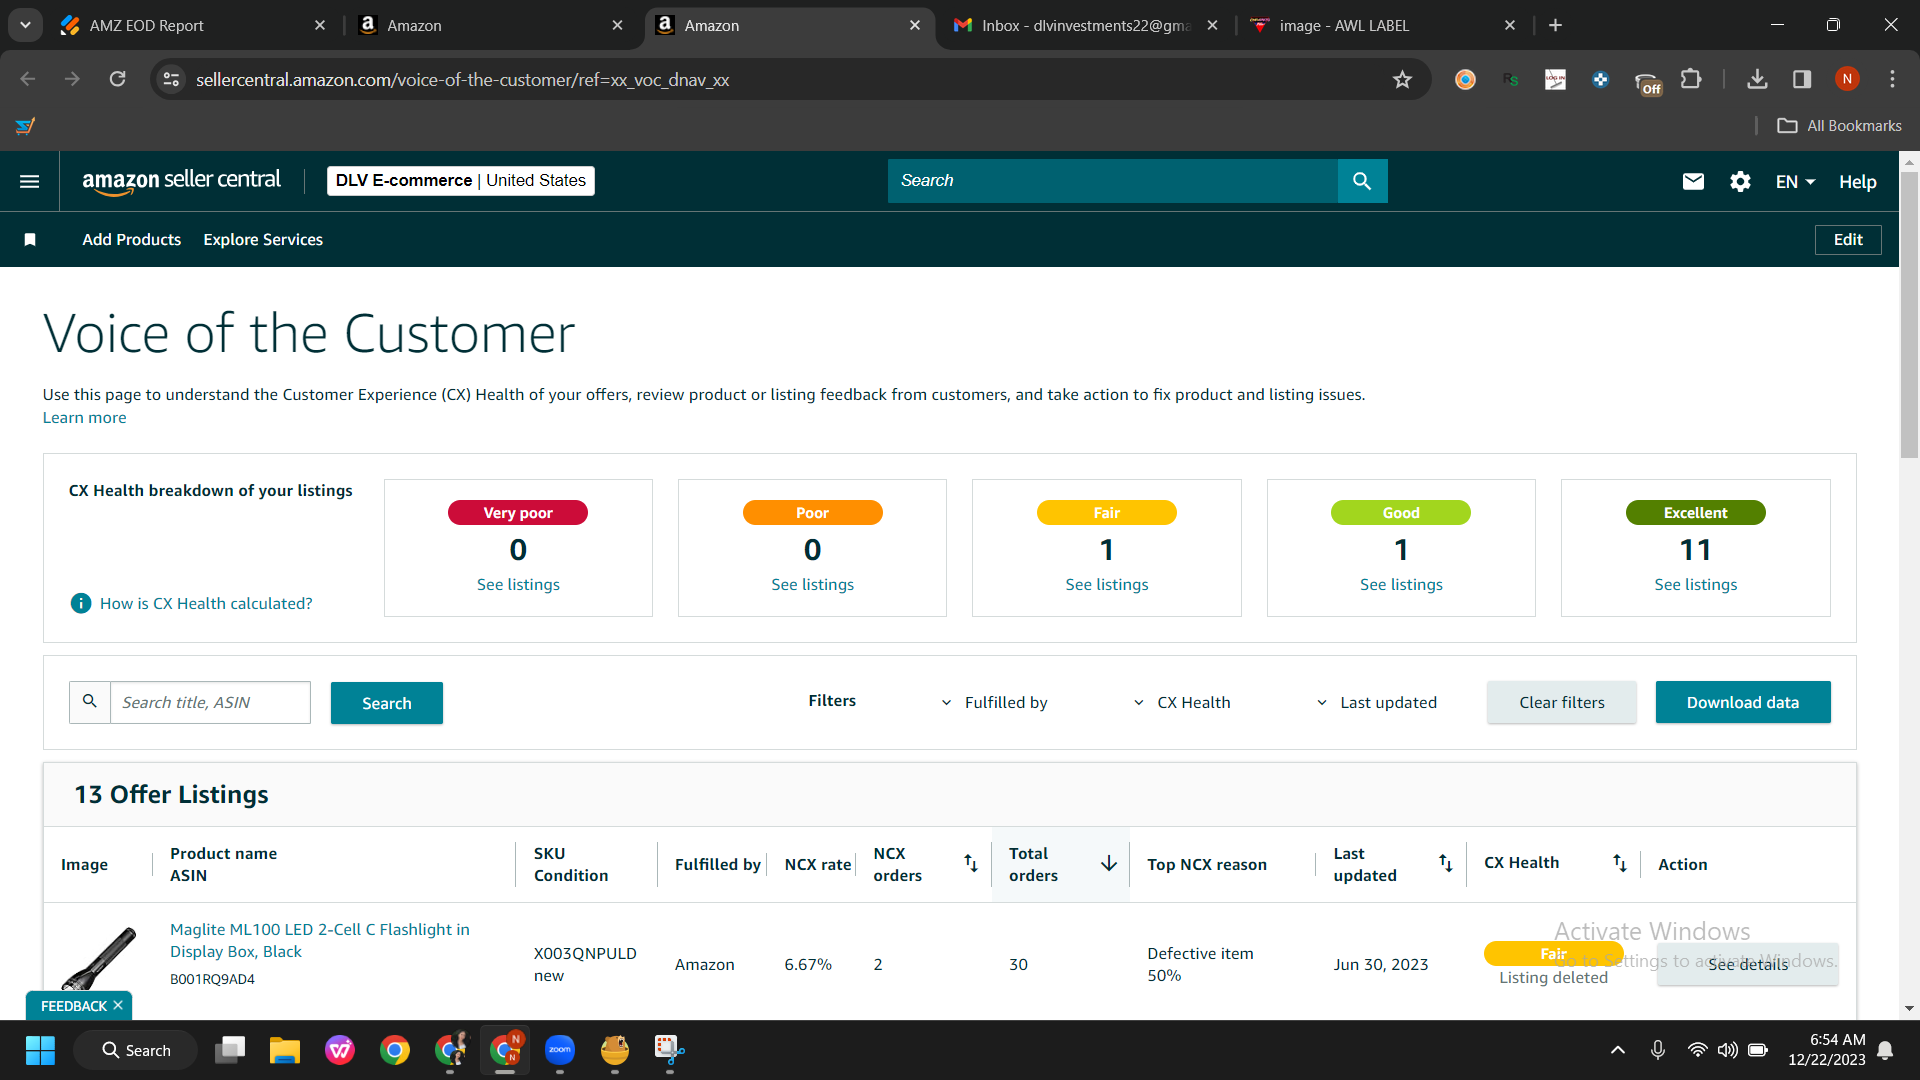Click the Search title, ASIN input field
1920x1080 pixels.
tap(210, 702)
